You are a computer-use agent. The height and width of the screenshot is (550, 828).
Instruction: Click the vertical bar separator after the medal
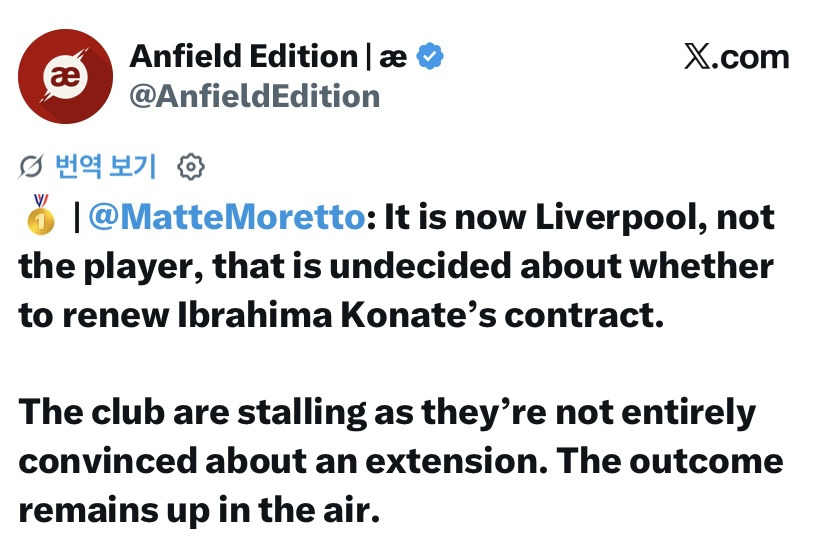77,217
